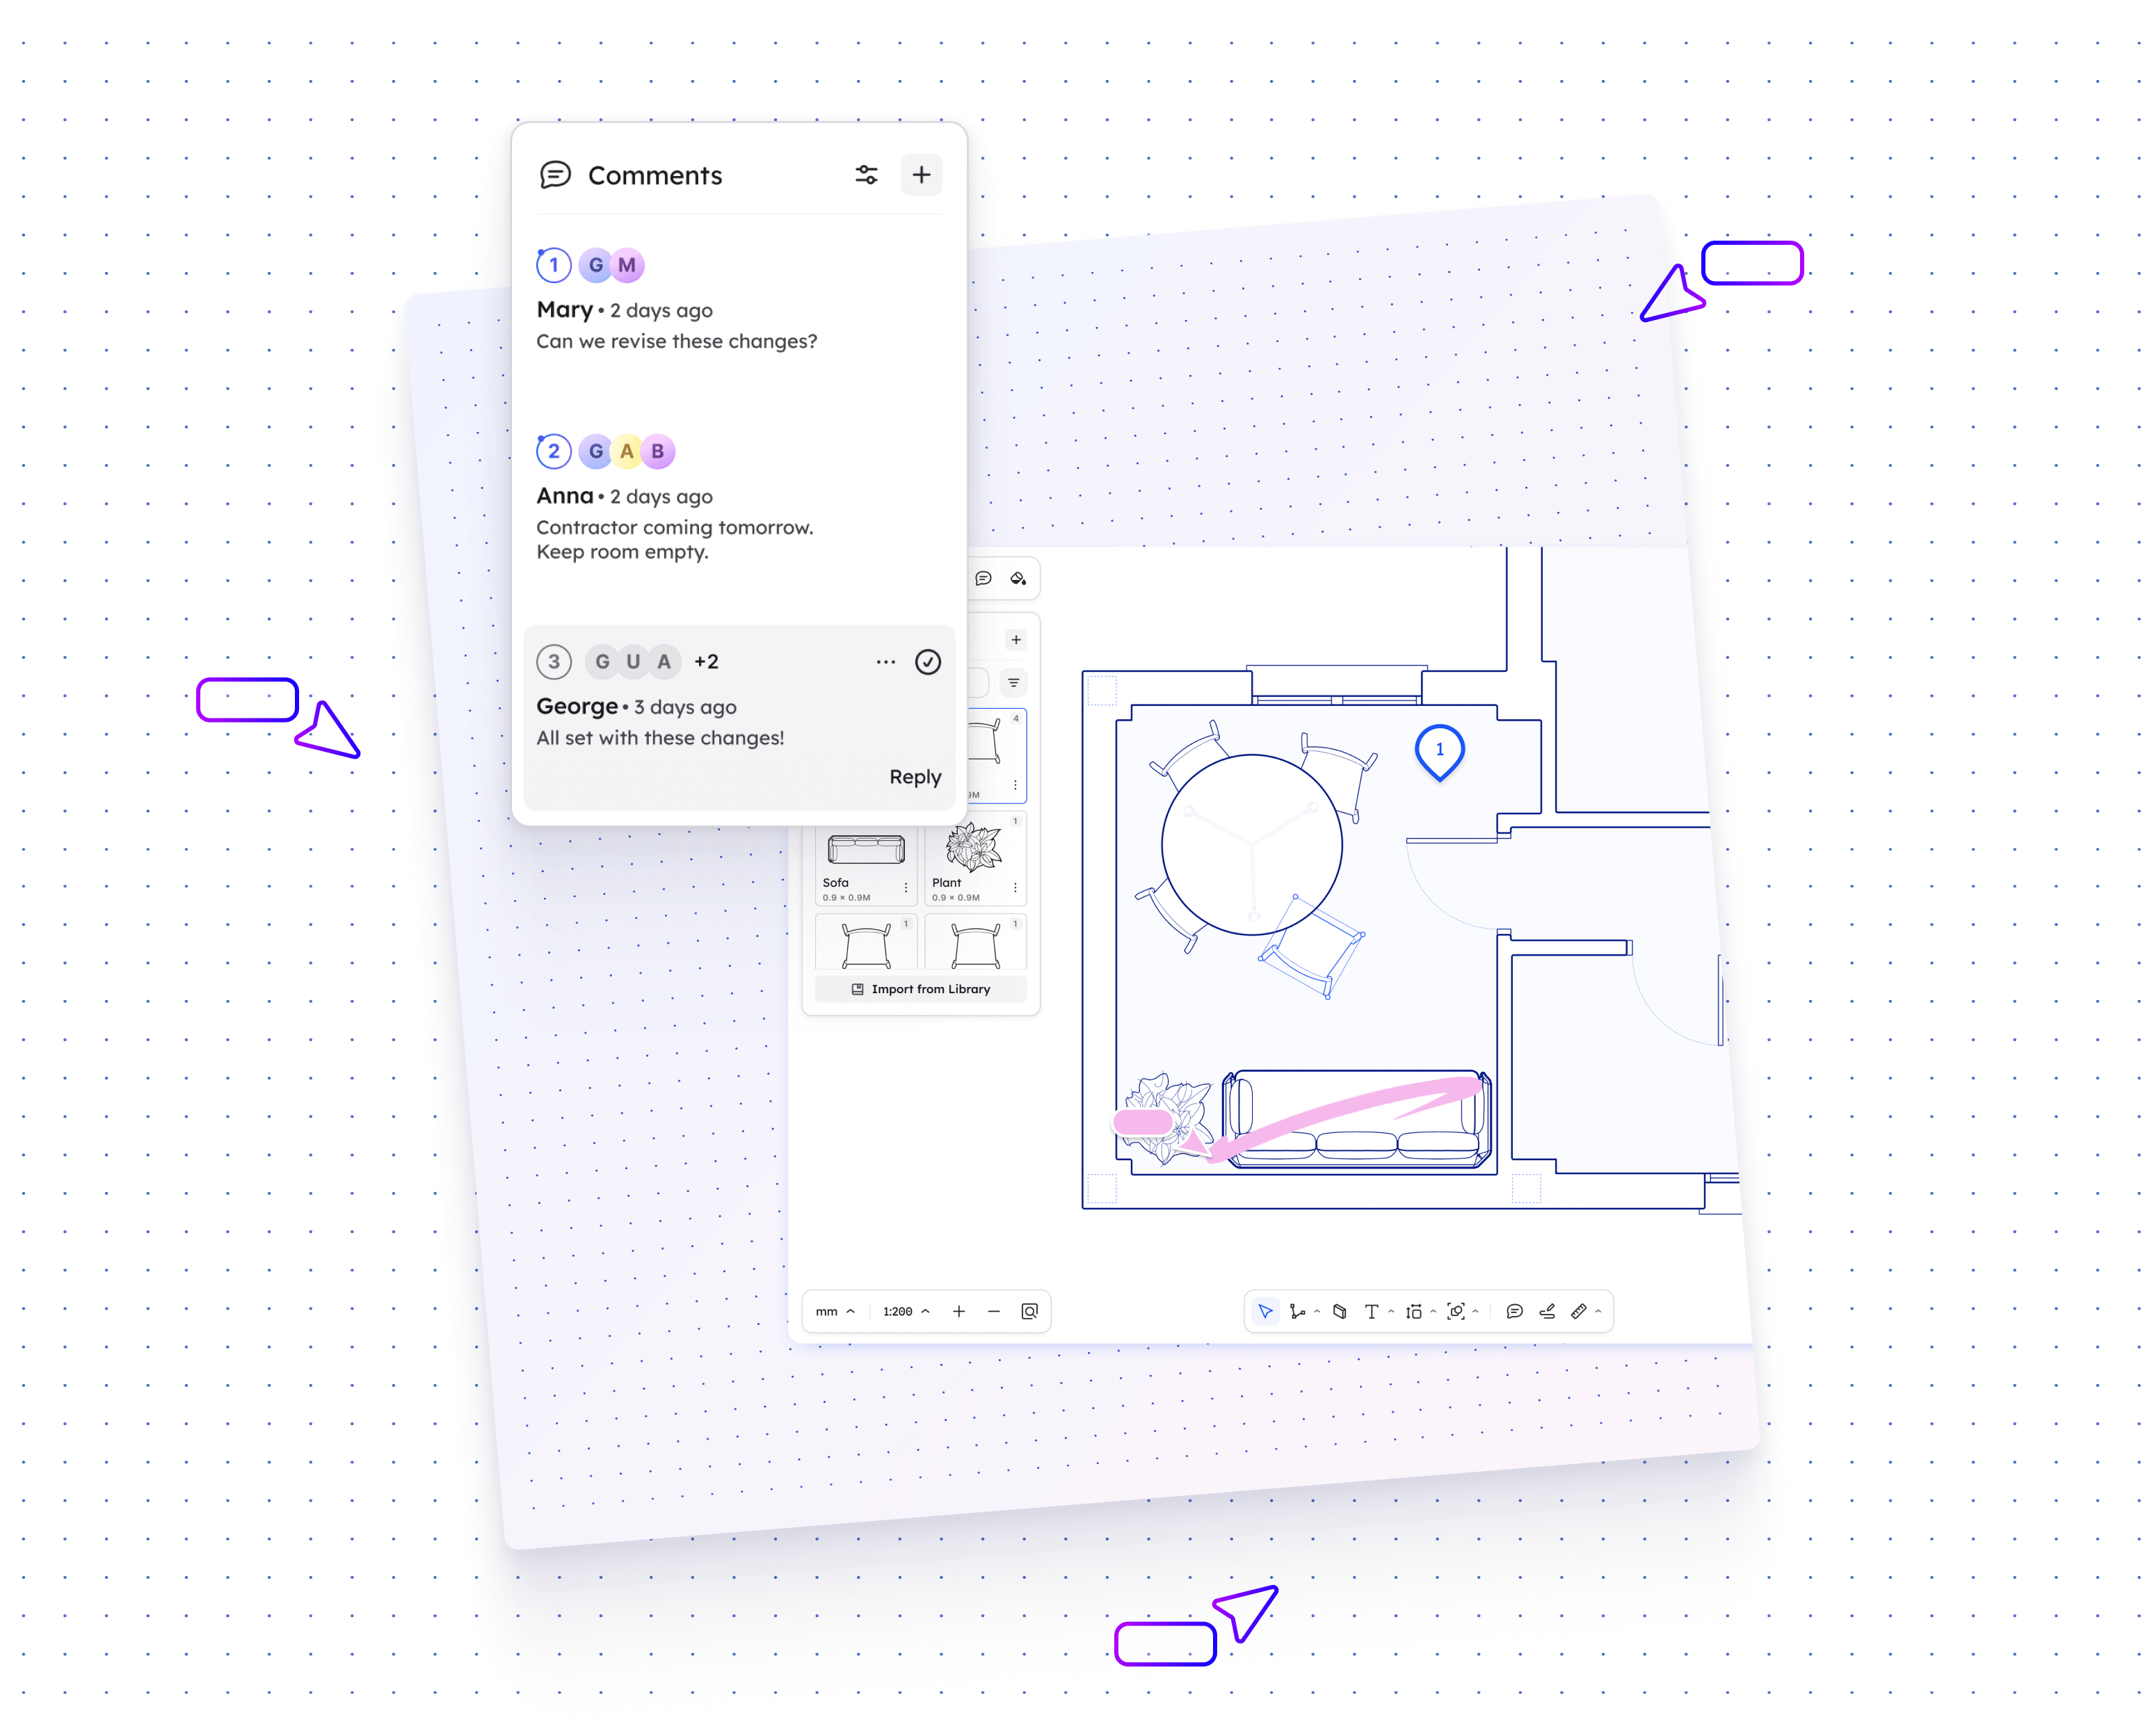
Task: Open comment filter settings icon
Action: pyautogui.click(x=866, y=175)
